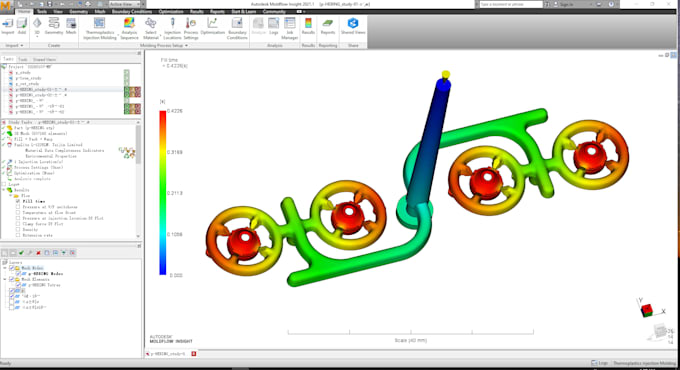This screenshot has height=370, width=680.
Task: Click the Autodesk Moldflow application menu logo
Action: pos(6,7)
